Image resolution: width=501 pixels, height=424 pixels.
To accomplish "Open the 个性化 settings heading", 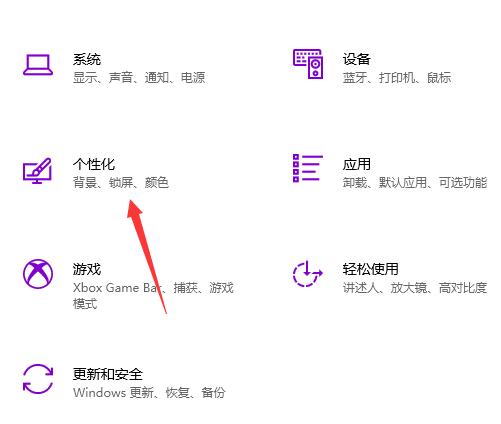I will click(94, 164).
